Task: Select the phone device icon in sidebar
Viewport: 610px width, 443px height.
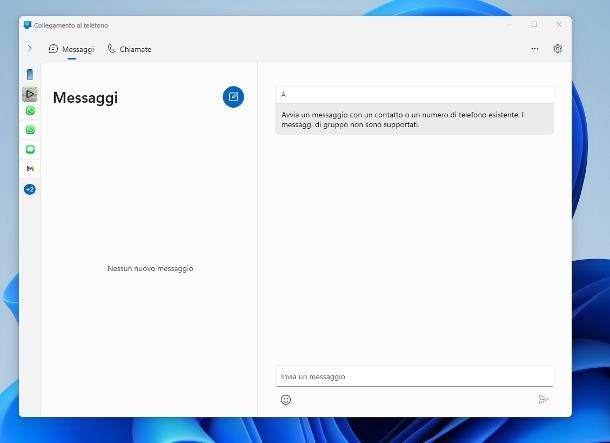Action: tap(30, 74)
